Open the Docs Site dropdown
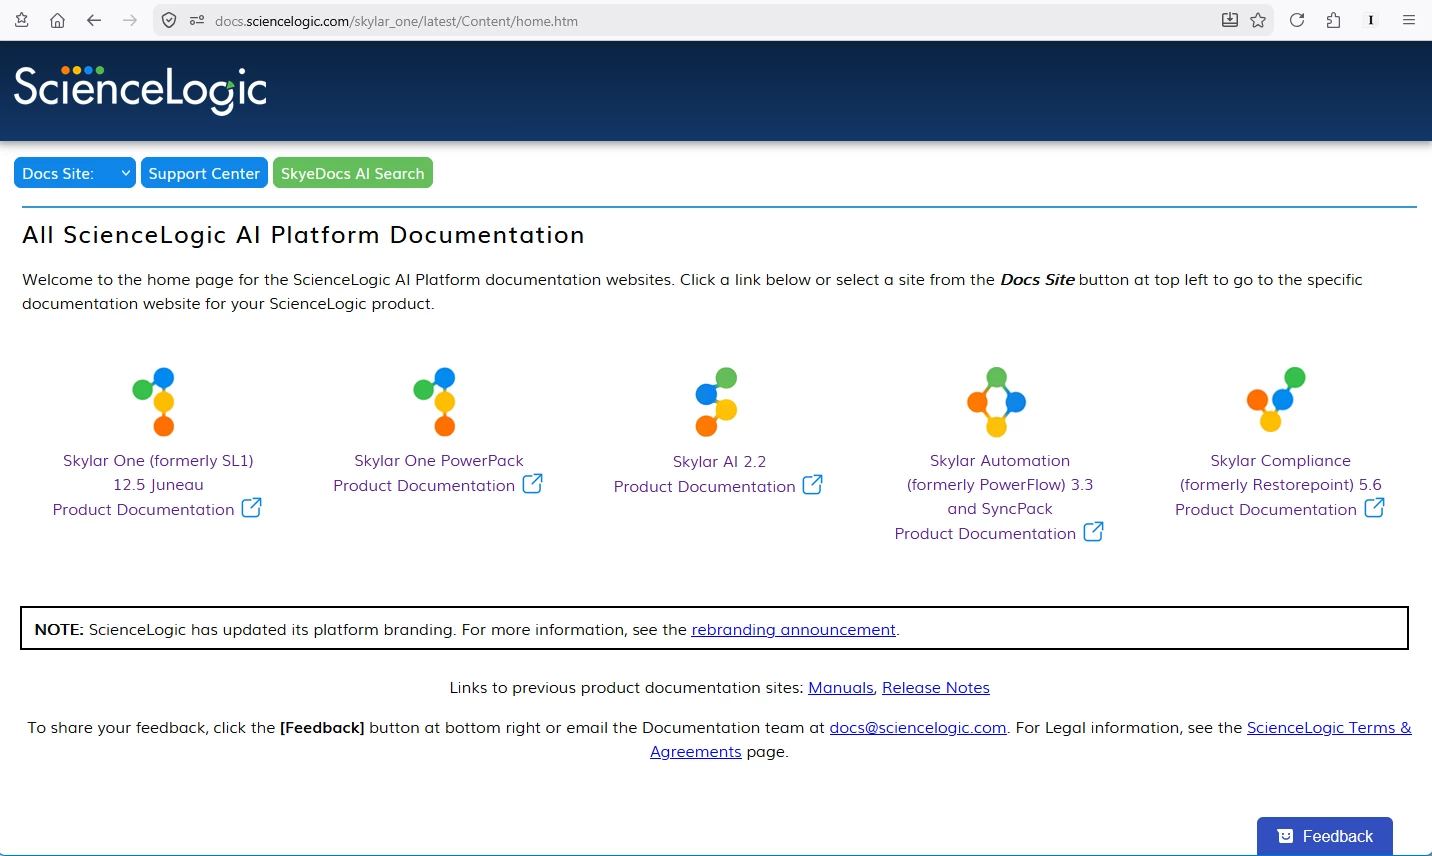This screenshot has height=856, width=1432. (74, 172)
